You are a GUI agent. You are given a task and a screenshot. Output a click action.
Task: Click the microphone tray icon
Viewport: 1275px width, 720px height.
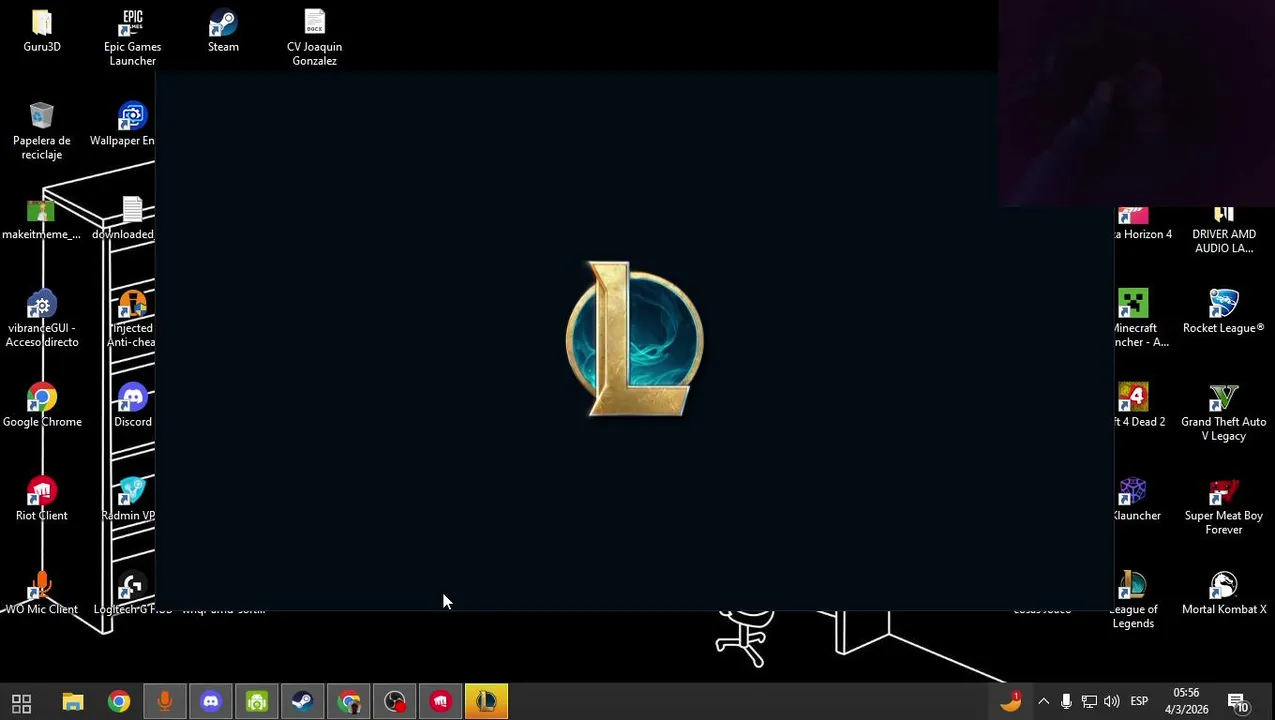tap(1066, 702)
